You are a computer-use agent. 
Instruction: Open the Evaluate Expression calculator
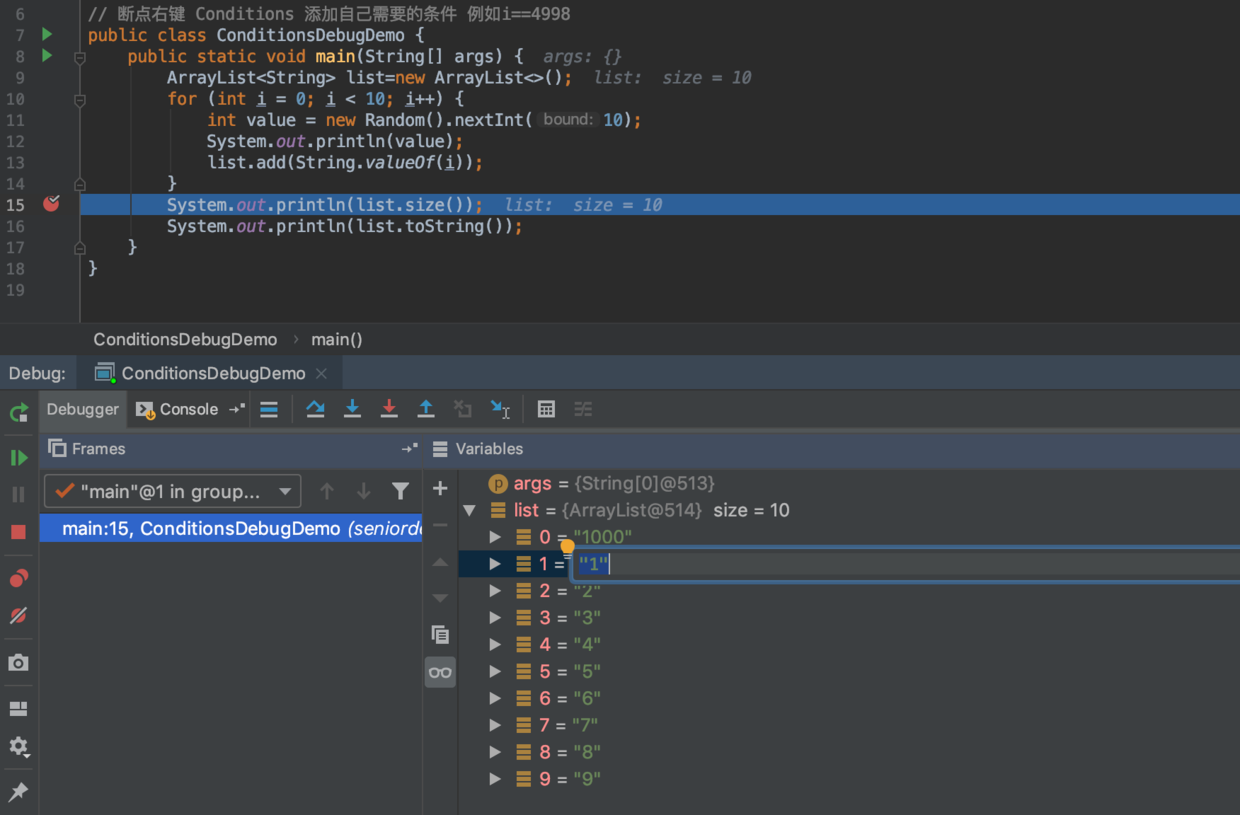pos(546,409)
